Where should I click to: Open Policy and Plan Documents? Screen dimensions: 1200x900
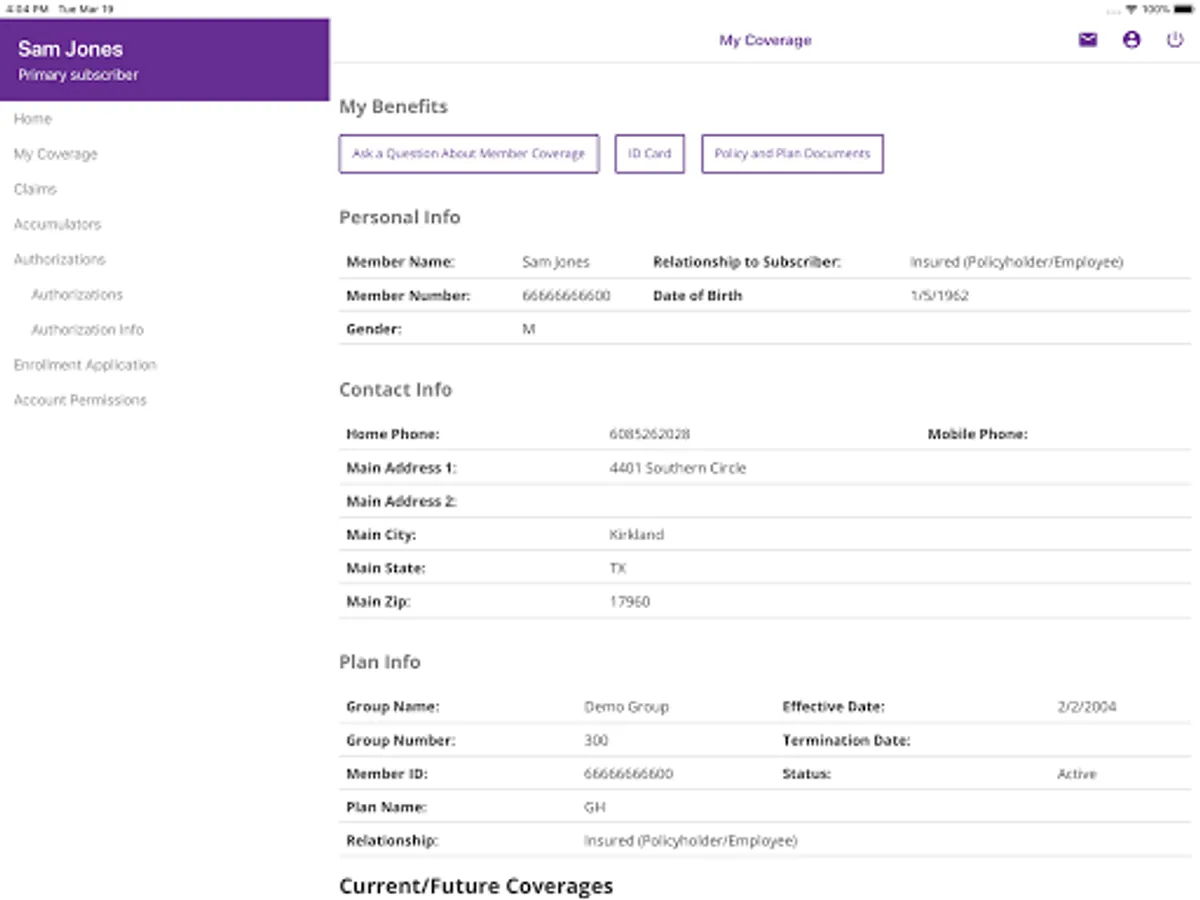tap(792, 154)
